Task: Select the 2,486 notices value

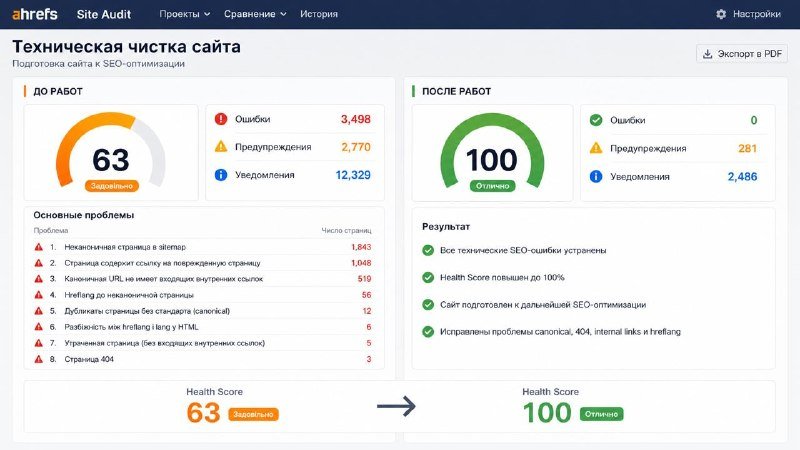Action: (x=742, y=177)
